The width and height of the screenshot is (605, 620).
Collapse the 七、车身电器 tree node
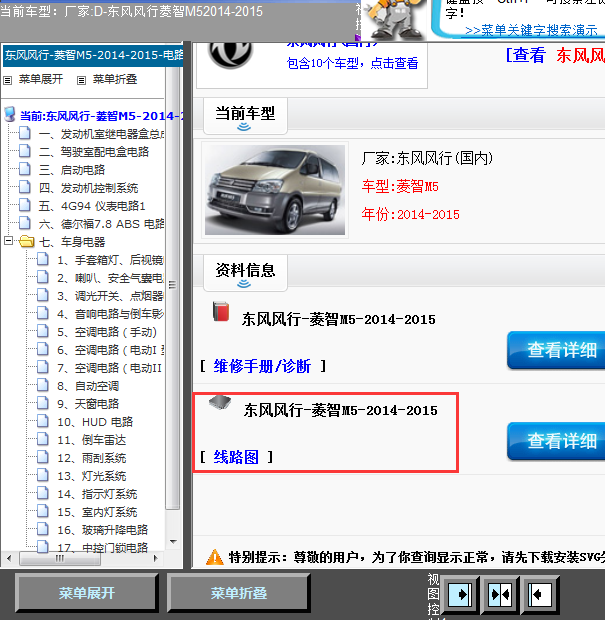8,240
